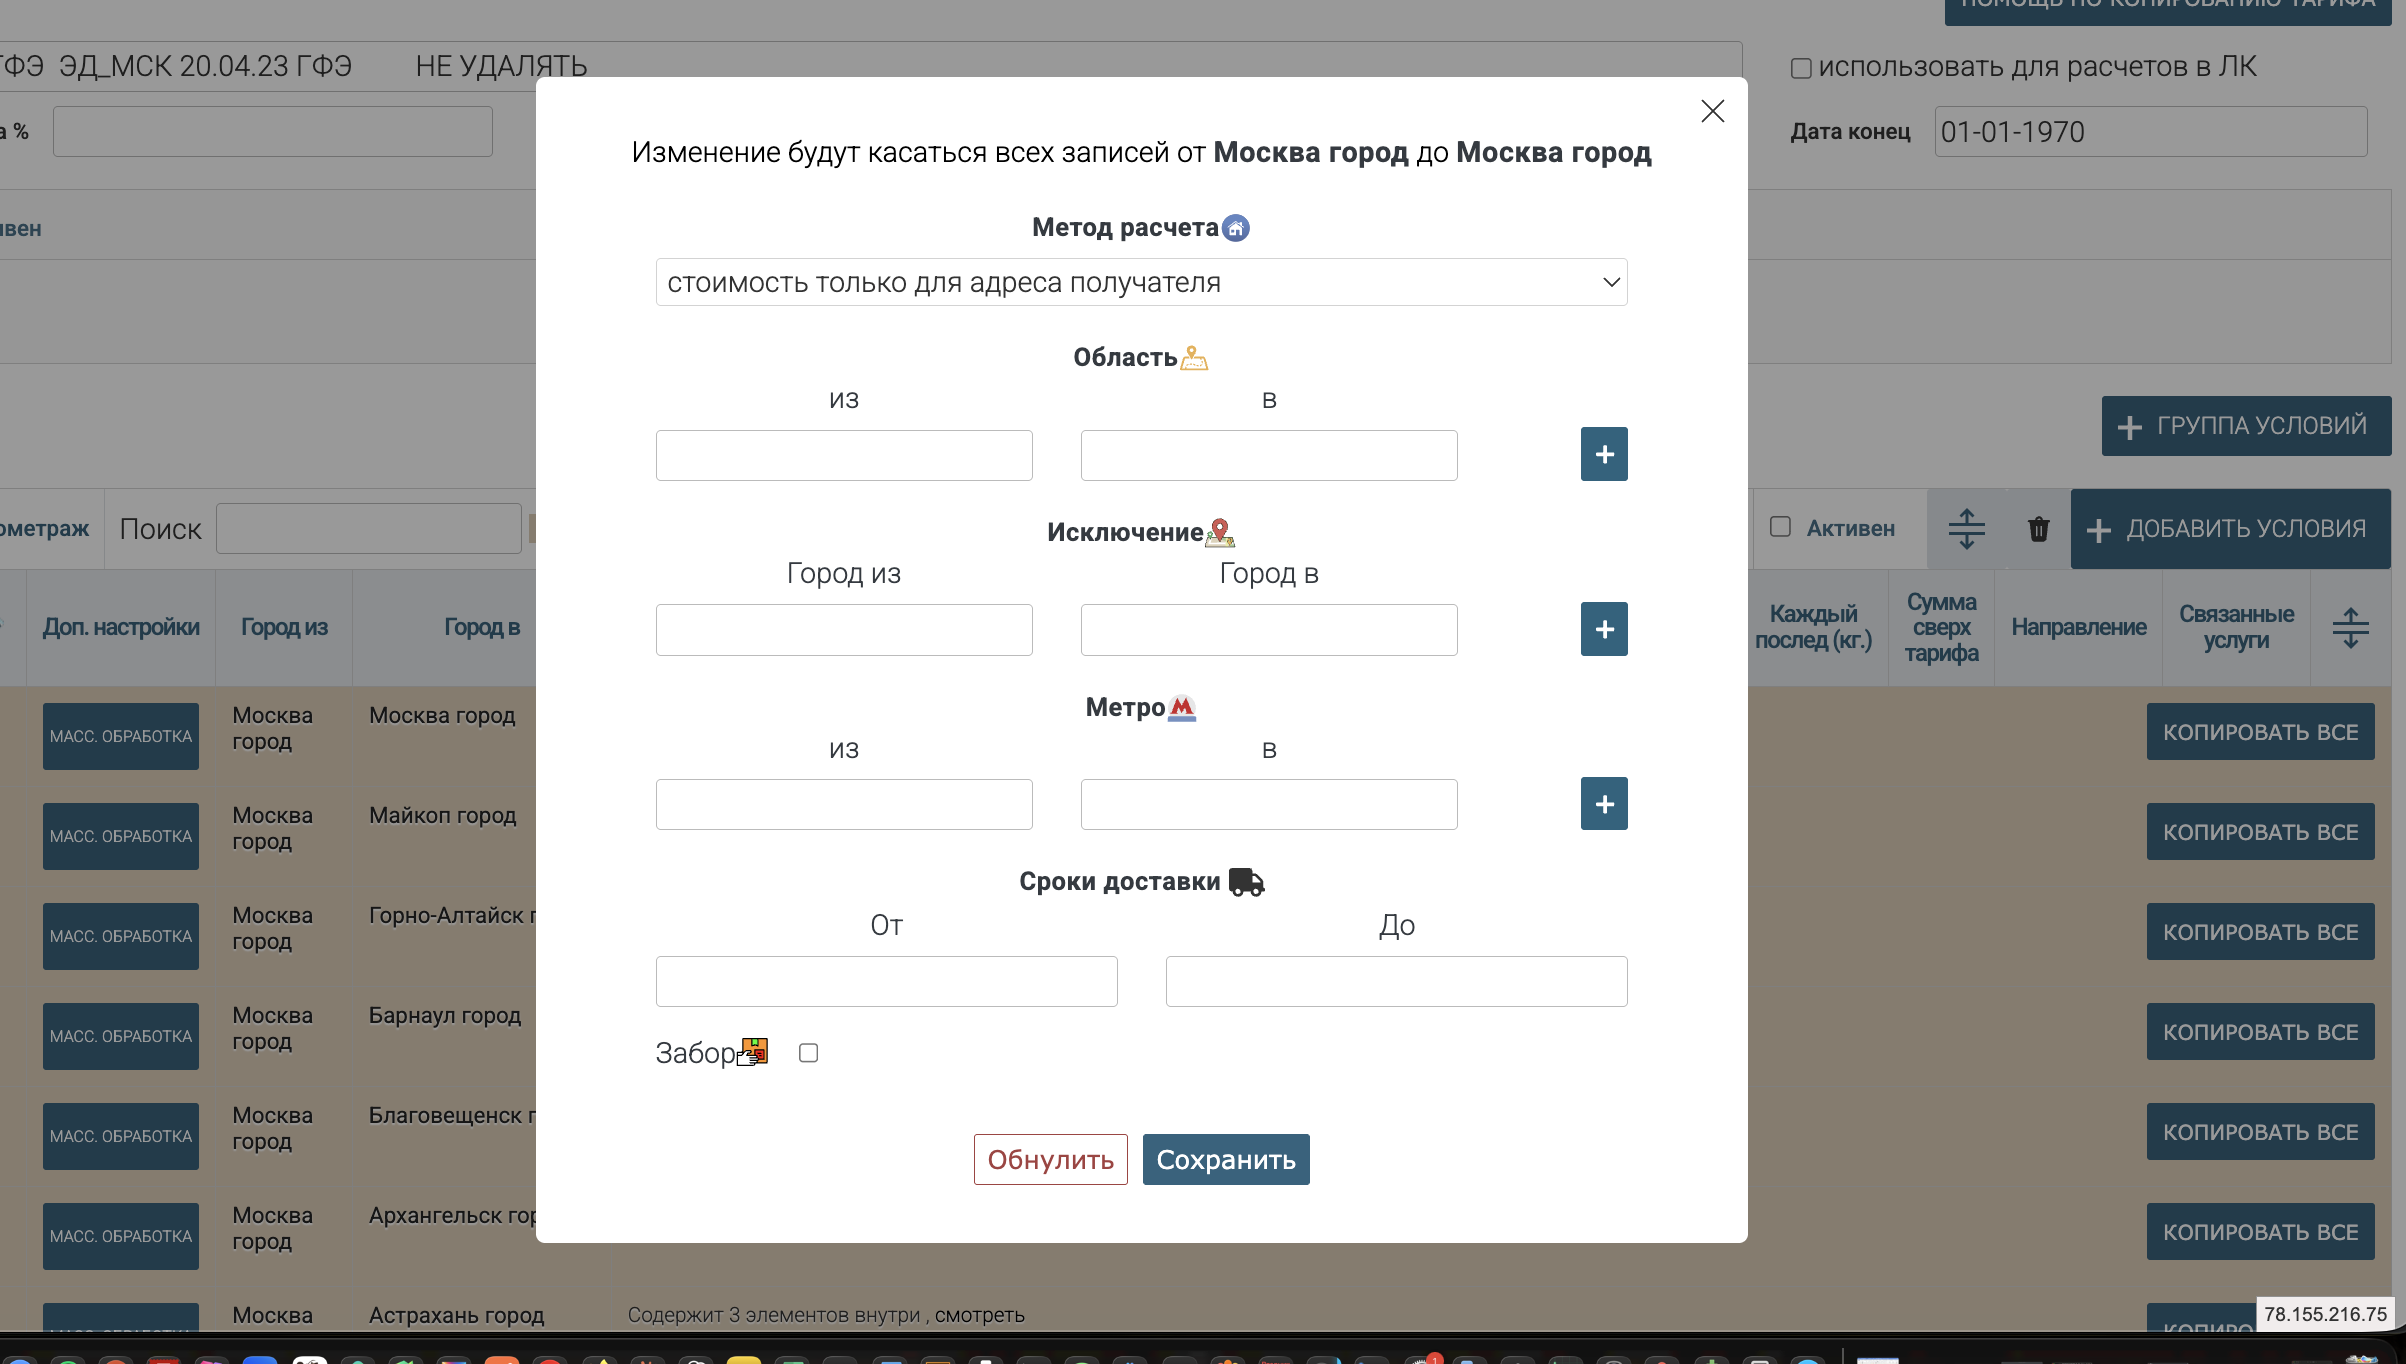Click МАСС. ОБРАБОТКА for Архангельск row

(x=120, y=1236)
